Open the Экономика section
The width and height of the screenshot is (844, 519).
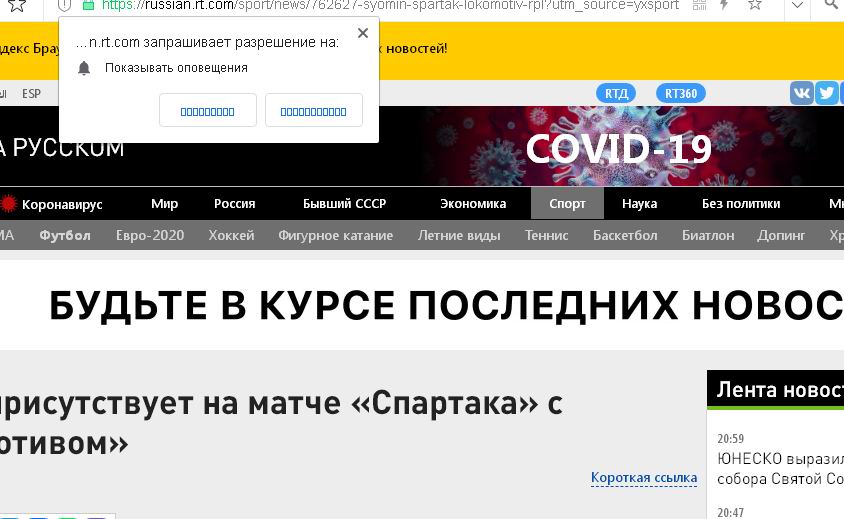click(473, 204)
